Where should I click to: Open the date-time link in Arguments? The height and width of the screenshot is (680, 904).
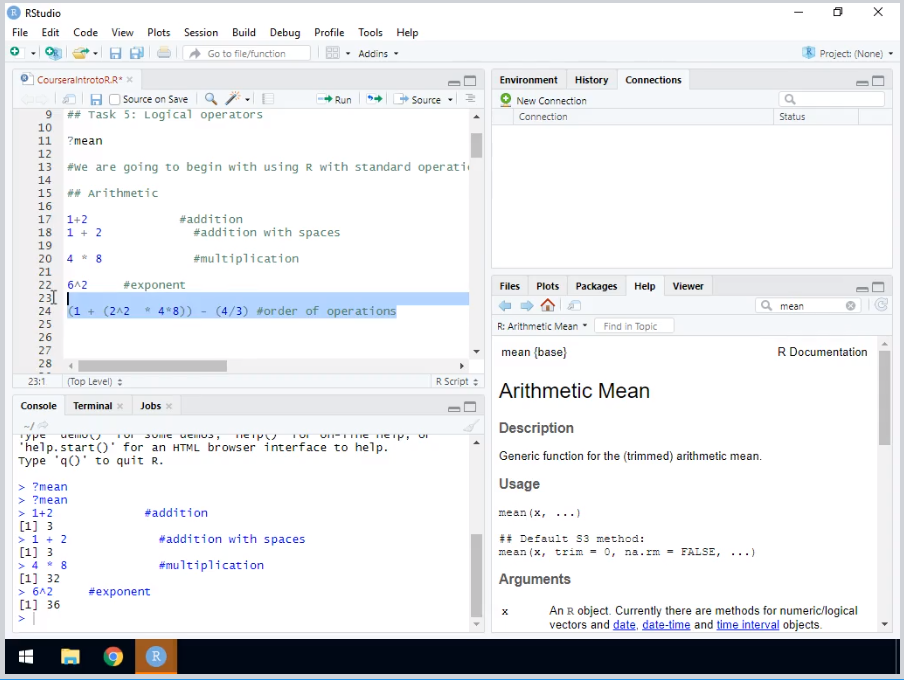665,625
